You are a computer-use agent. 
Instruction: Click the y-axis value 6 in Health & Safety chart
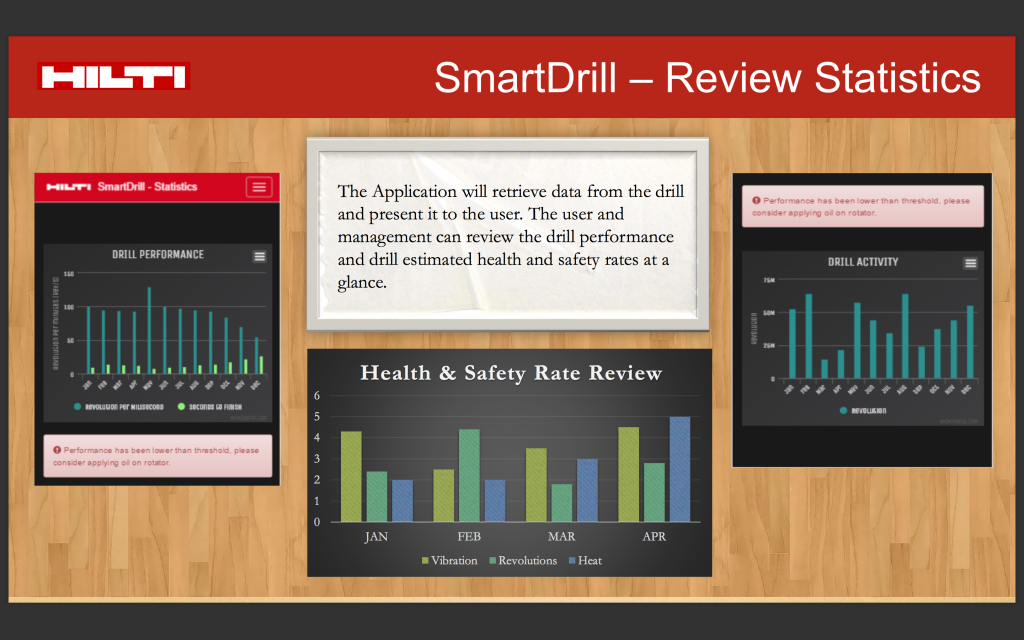(x=317, y=395)
